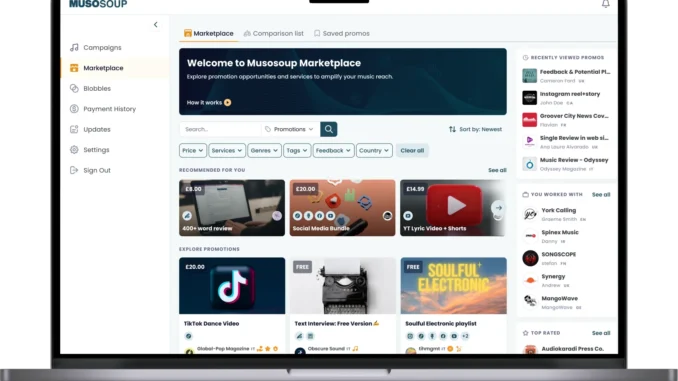Go to Payment History in the sidebar

coord(109,109)
